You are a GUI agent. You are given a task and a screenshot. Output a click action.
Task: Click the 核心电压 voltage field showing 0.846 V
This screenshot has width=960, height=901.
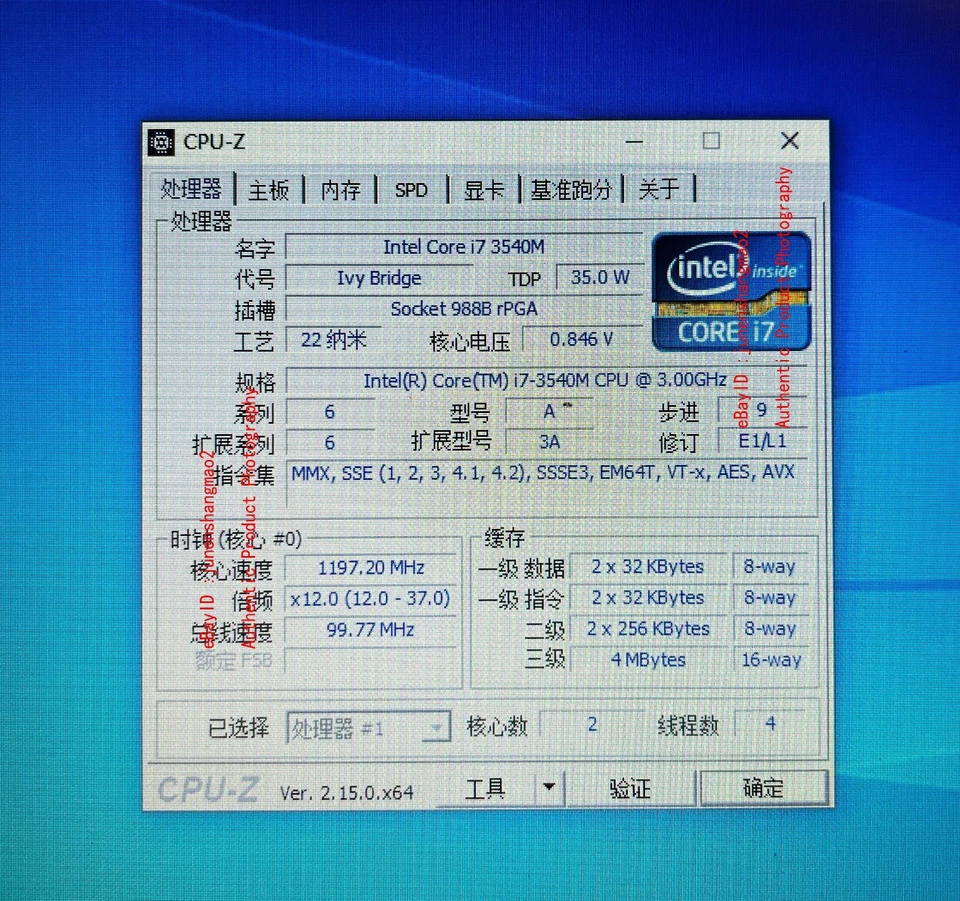[584, 339]
